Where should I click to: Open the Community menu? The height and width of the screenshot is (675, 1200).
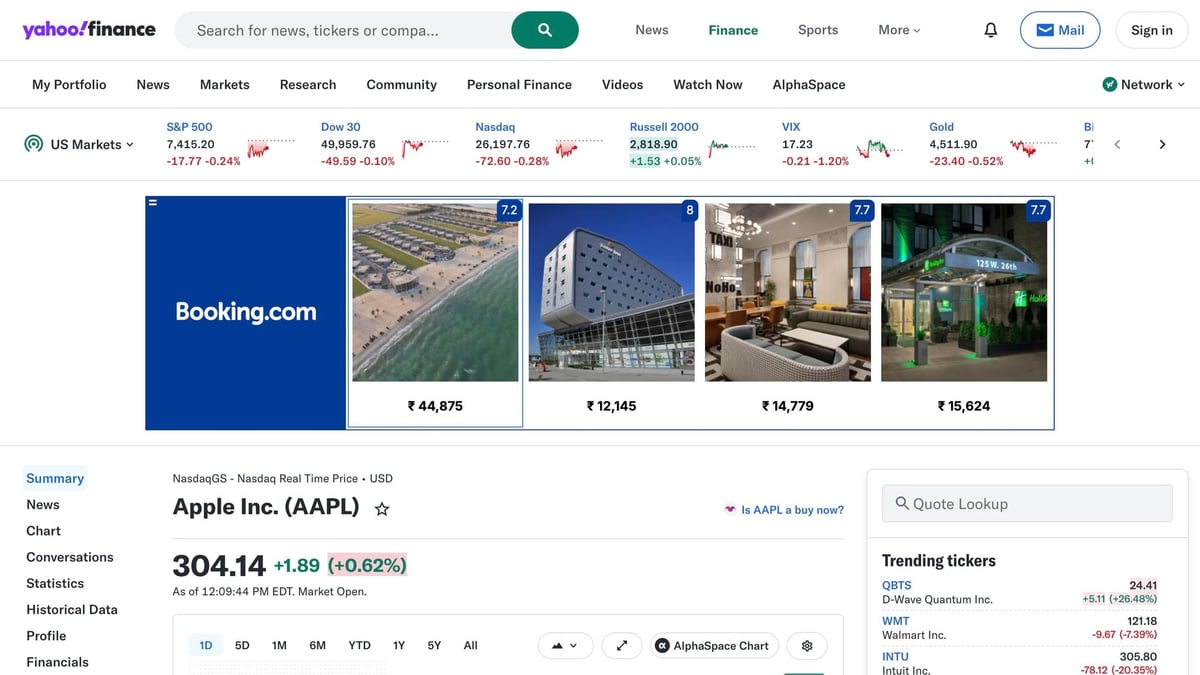pos(401,84)
